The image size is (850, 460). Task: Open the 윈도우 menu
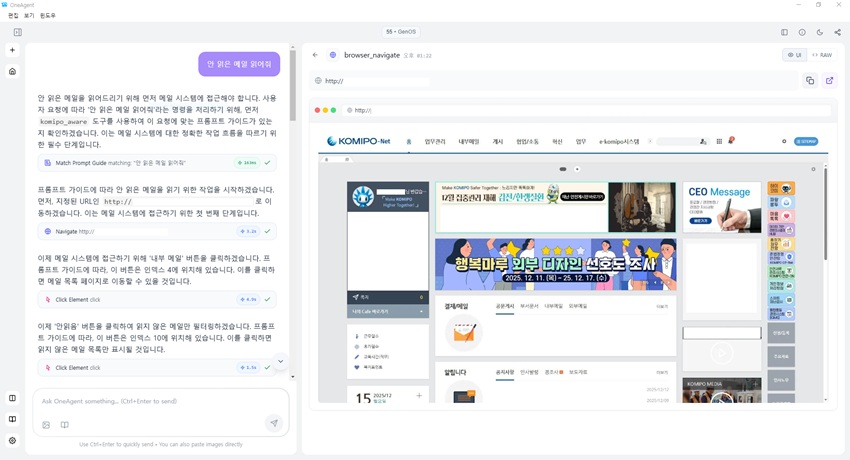coord(48,16)
